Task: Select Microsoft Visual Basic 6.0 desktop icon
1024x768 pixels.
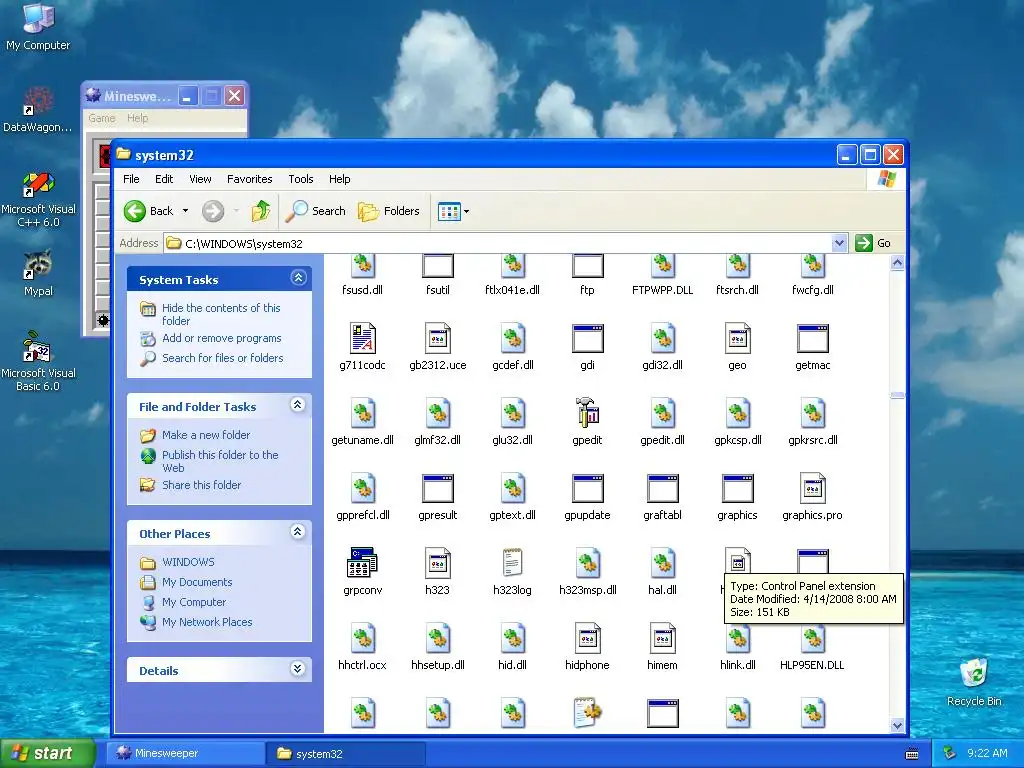Action: tap(37, 346)
